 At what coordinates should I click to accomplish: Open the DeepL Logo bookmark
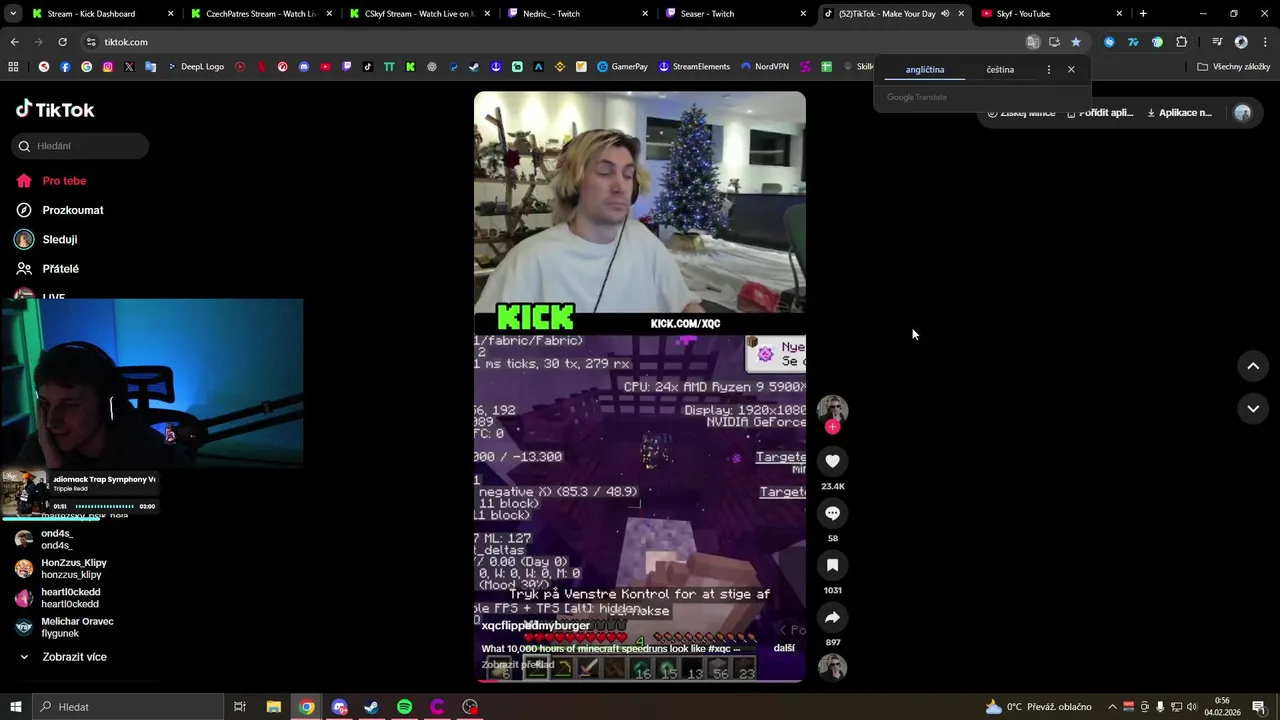pos(196,67)
